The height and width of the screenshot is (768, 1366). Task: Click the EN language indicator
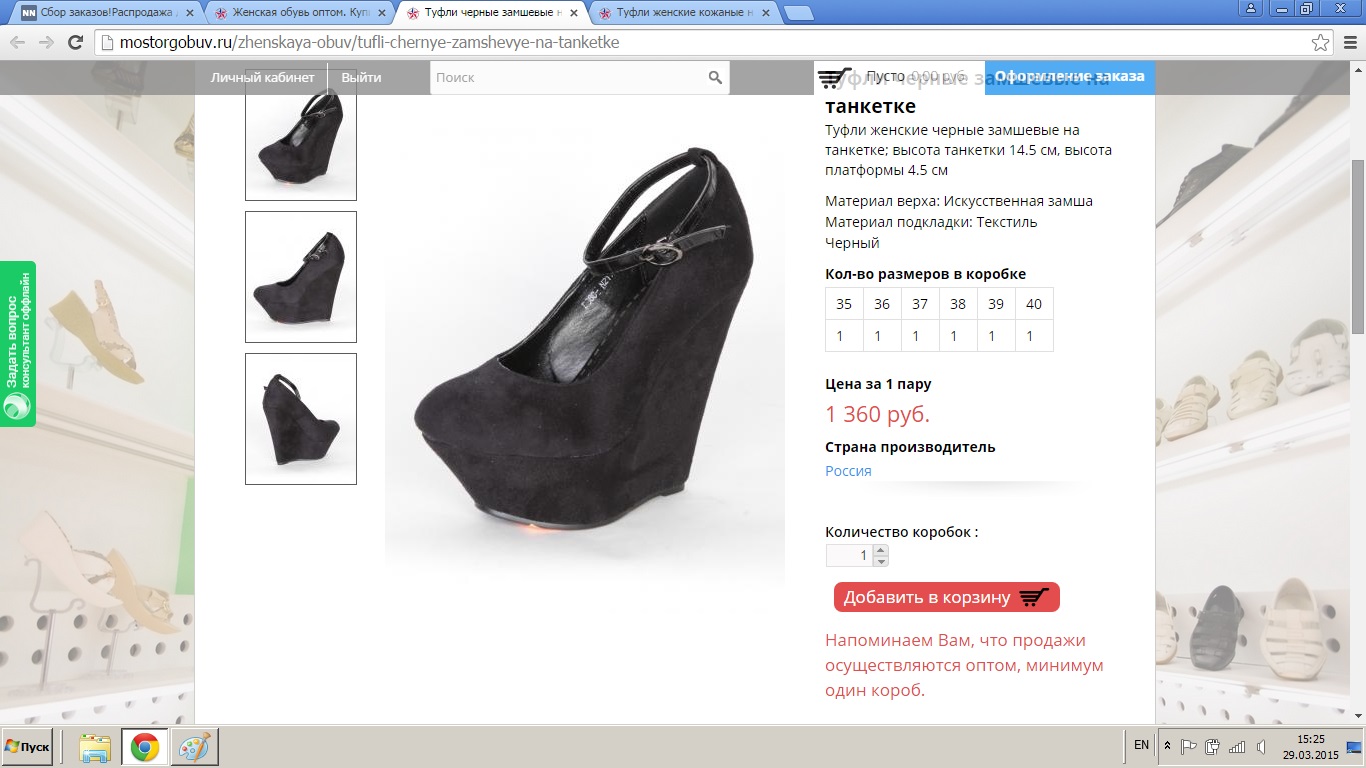(x=1141, y=745)
